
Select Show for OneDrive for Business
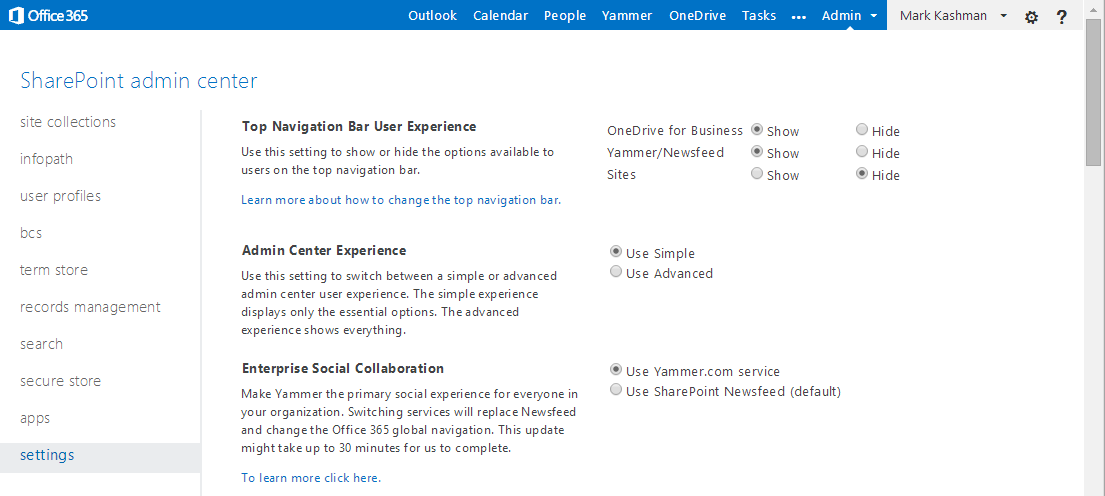[757, 130]
